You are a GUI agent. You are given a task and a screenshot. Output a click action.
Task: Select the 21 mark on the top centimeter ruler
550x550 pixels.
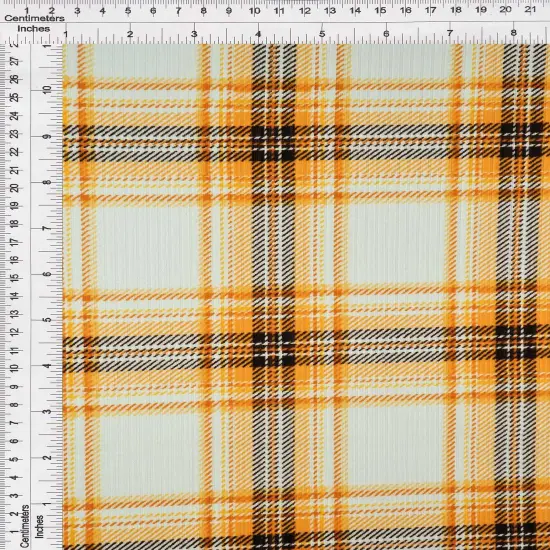point(530,10)
